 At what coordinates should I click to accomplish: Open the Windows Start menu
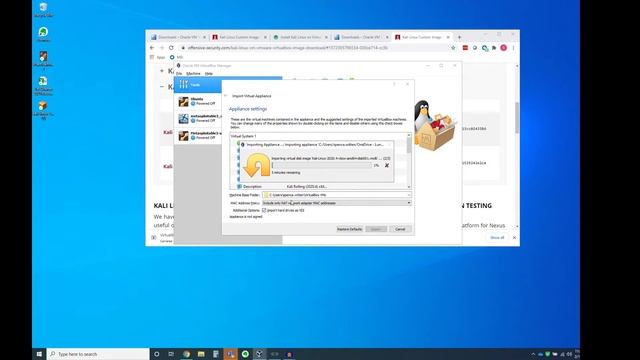39,354
